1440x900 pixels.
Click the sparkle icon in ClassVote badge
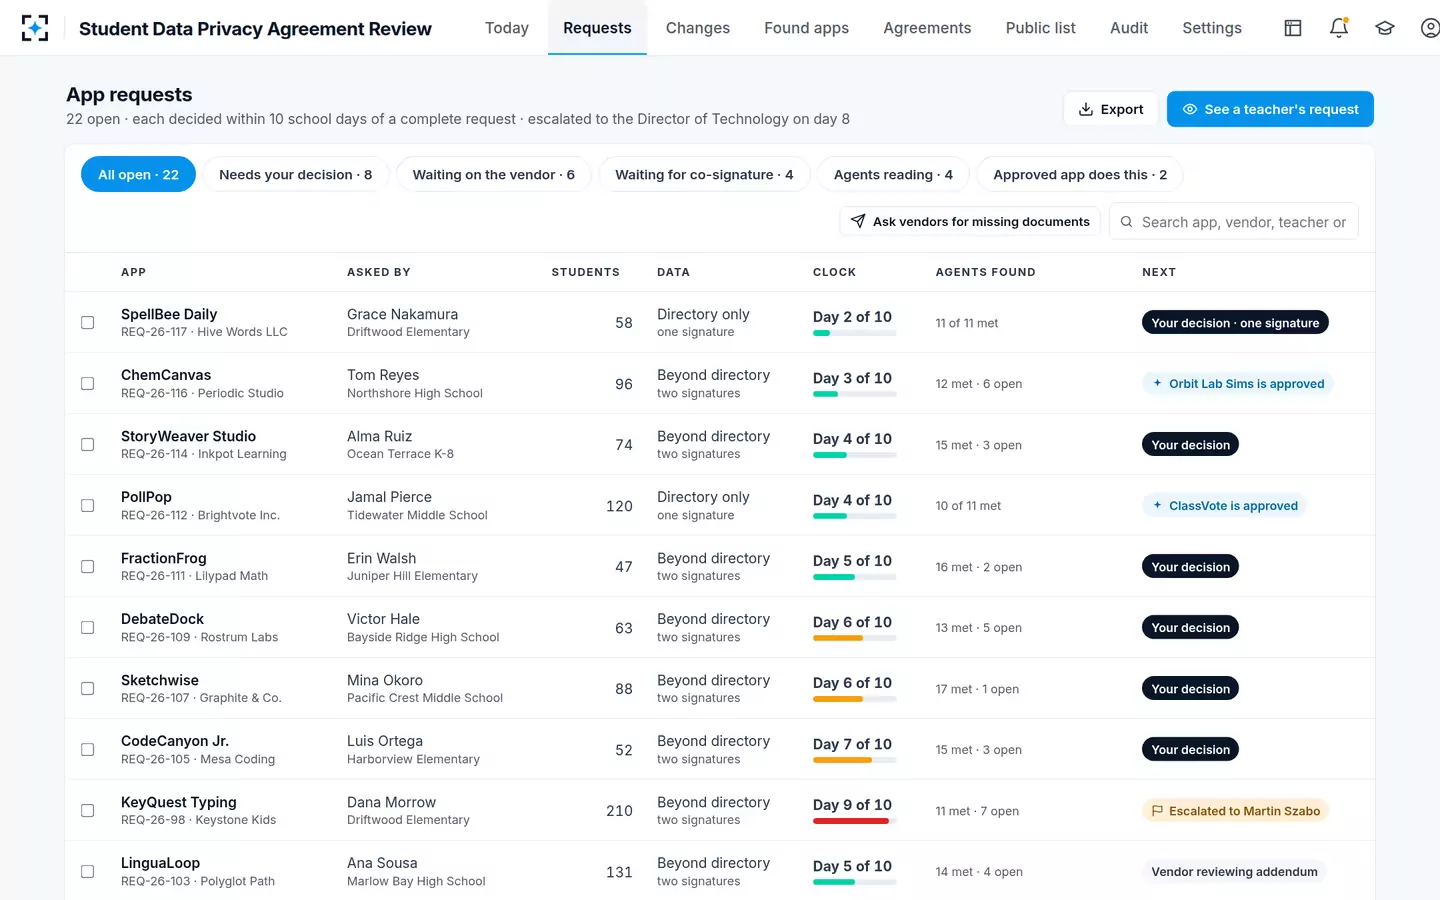[1158, 505]
